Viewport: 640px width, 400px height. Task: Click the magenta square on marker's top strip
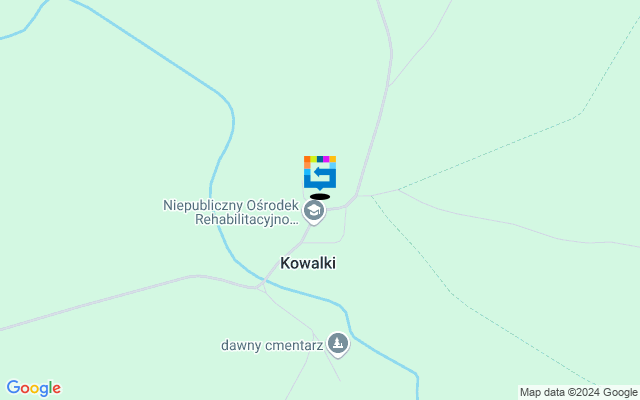(326, 159)
